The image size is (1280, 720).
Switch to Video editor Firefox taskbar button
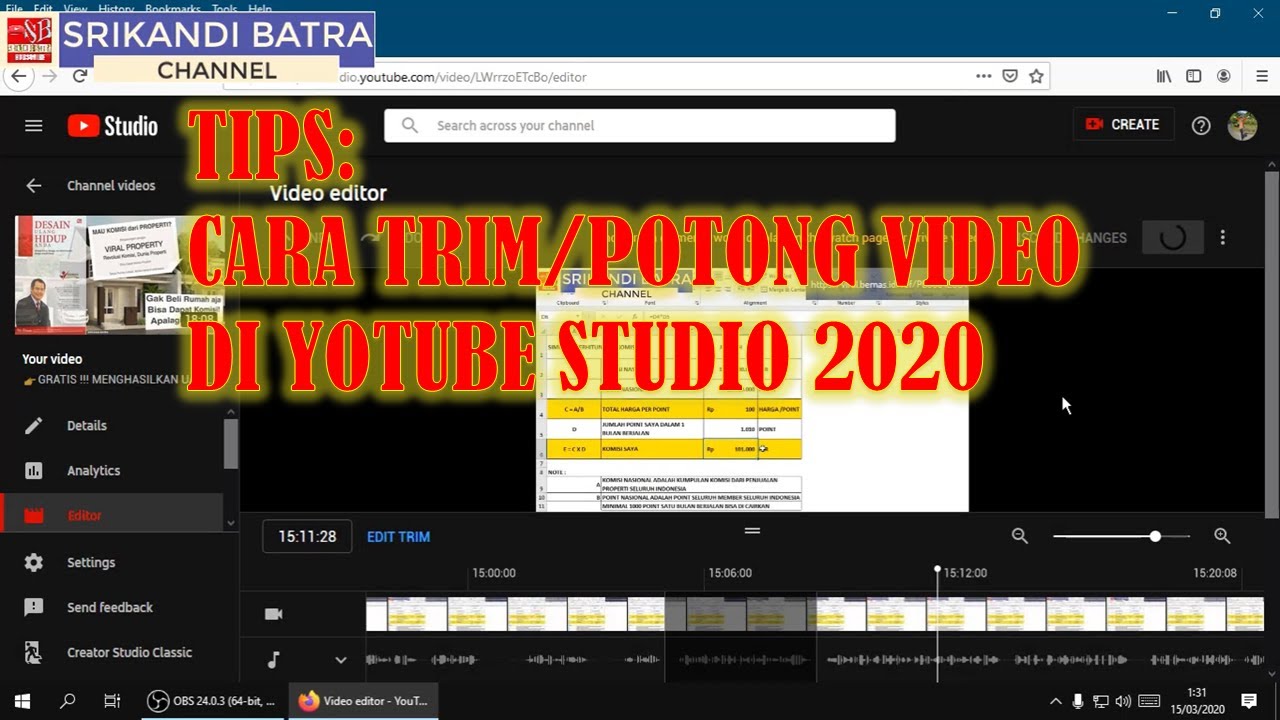[364, 701]
